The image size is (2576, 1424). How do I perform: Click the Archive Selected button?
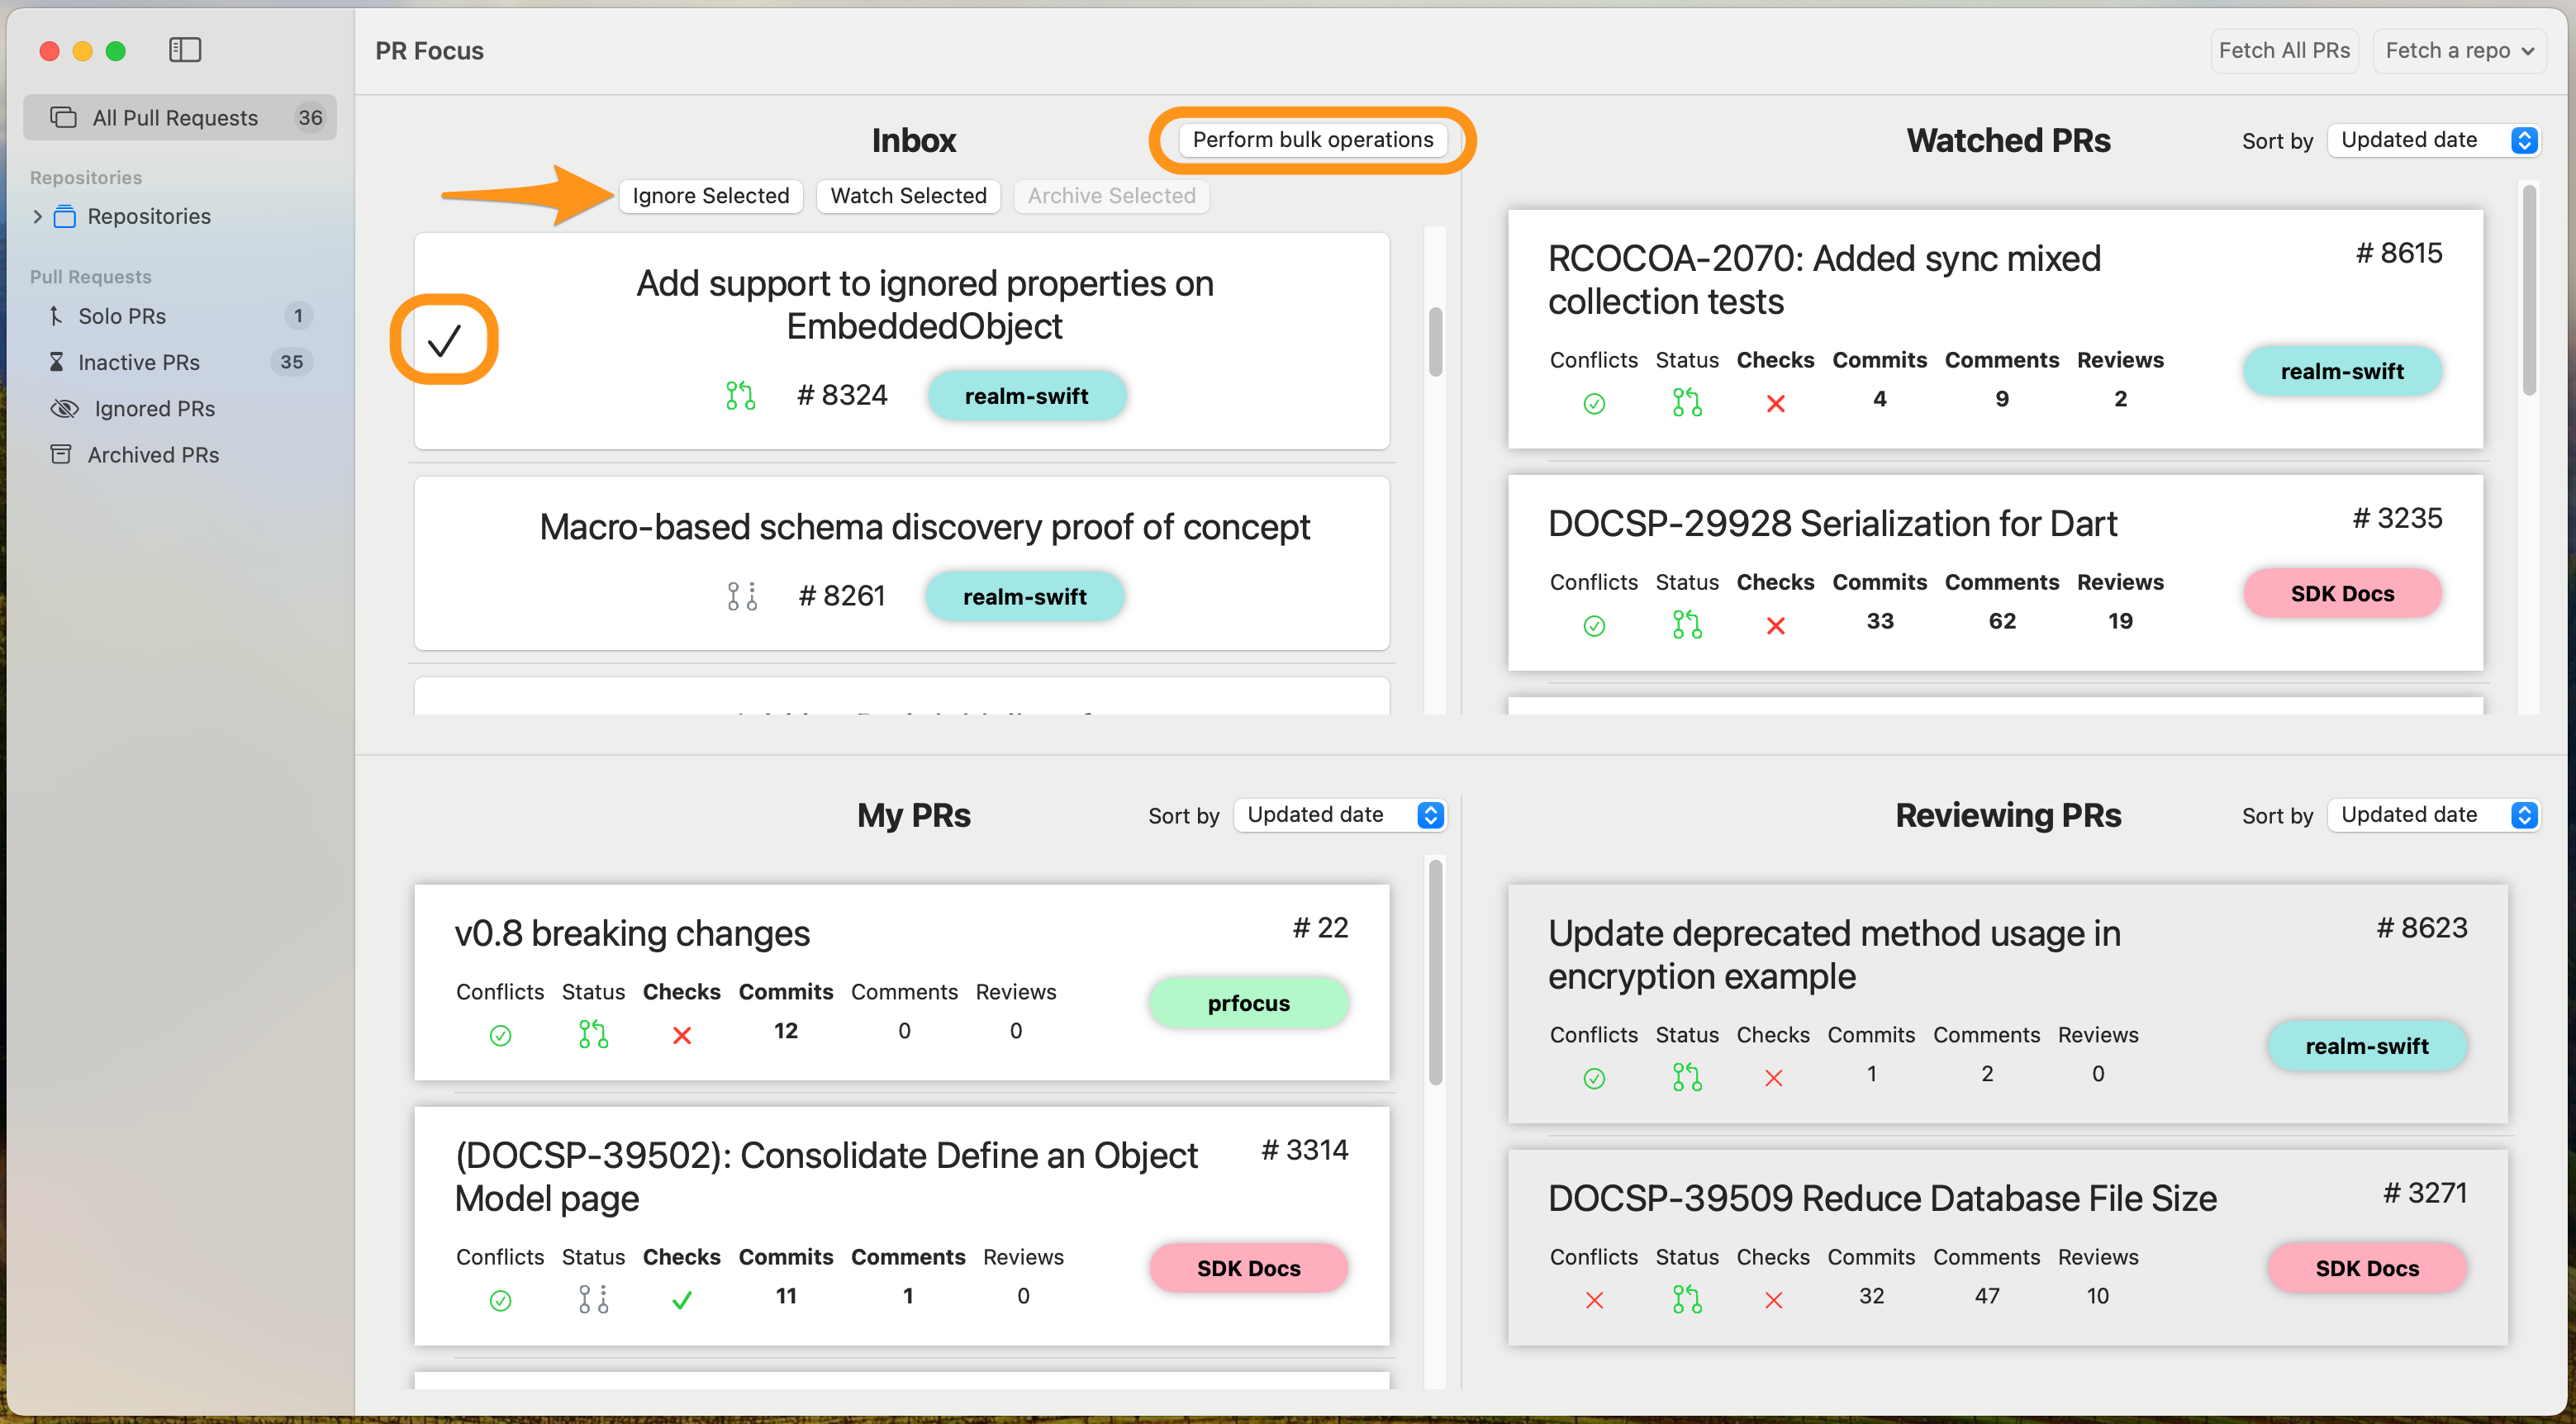point(1111,196)
